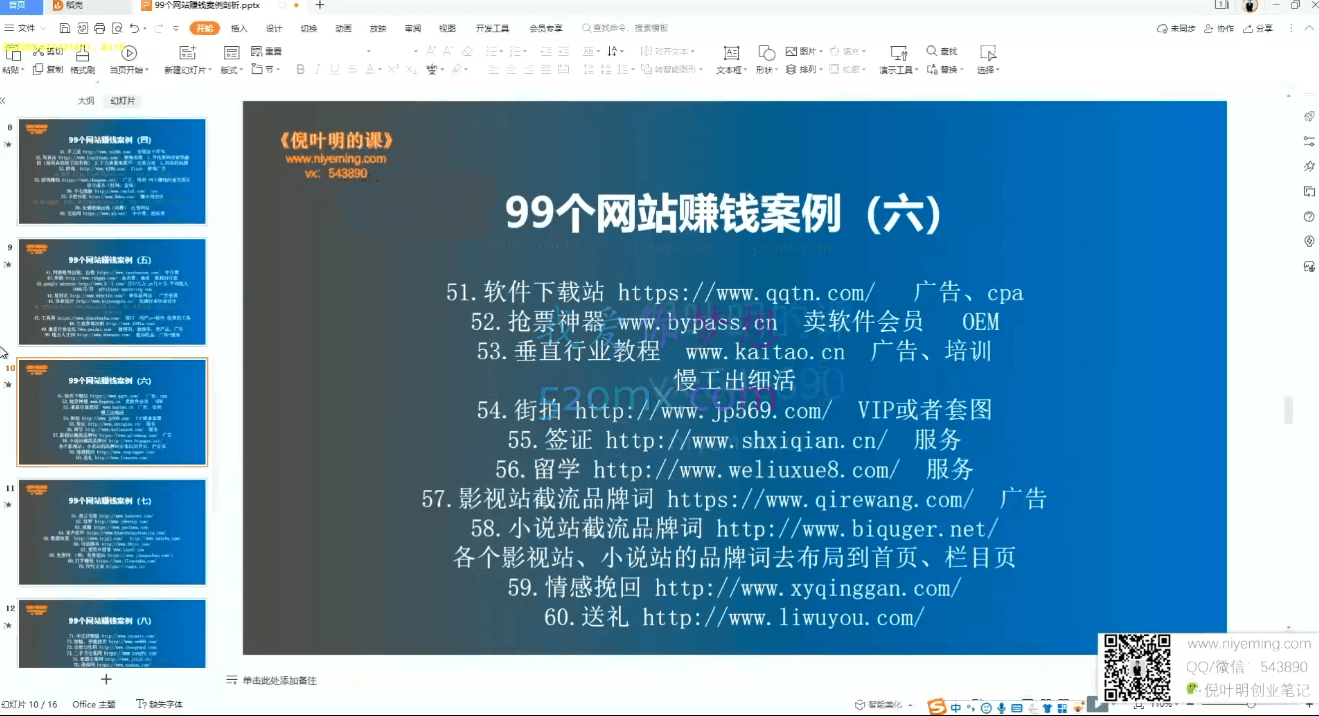Open a new document tab with plus
This screenshot has height=716, width=1319.
[x=320, y=5]
